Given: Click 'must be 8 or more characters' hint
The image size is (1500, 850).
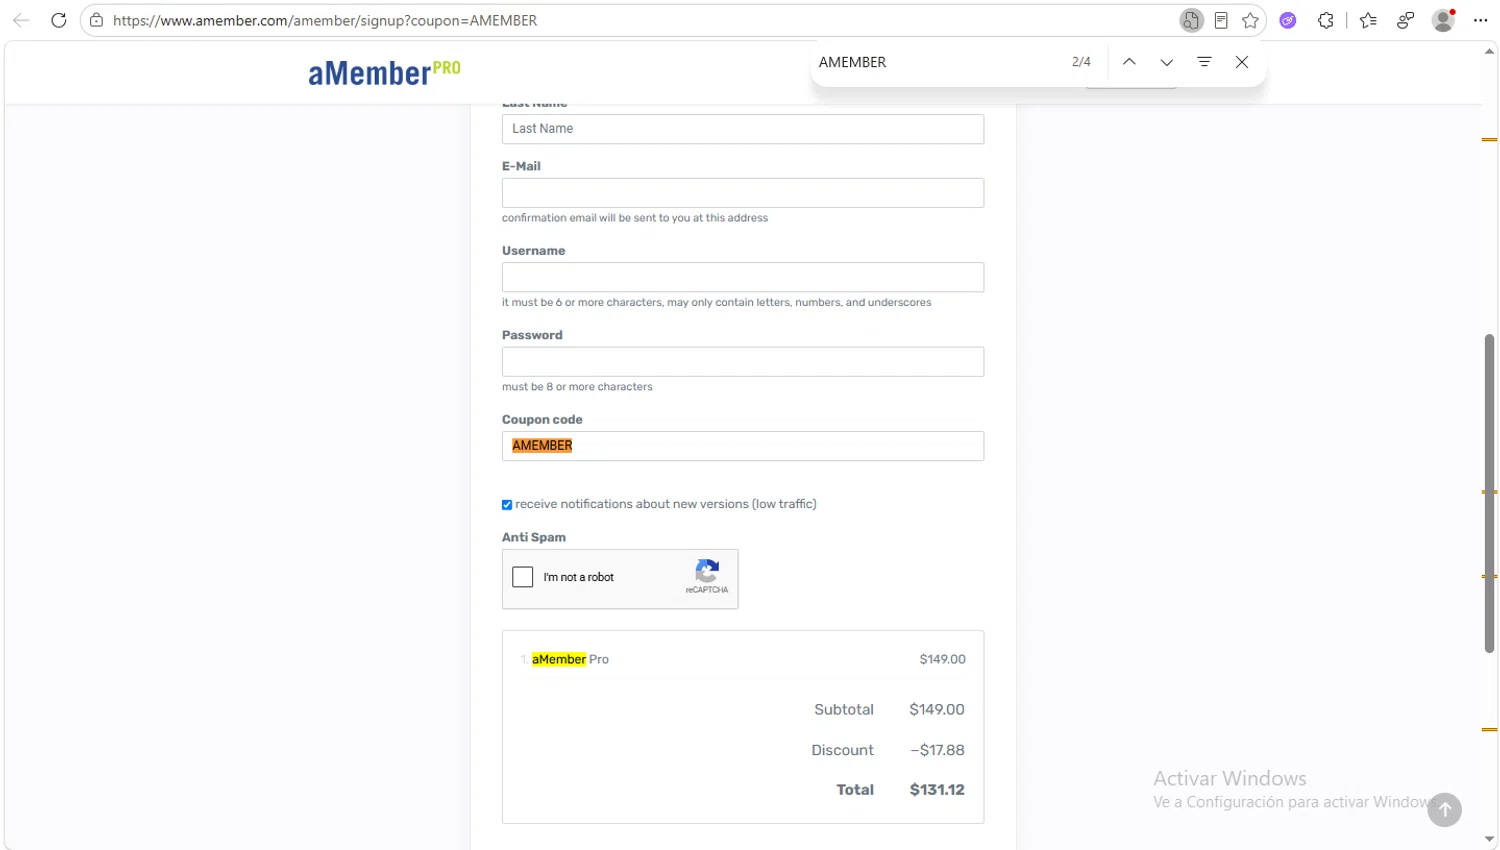Looking at the screenshot, I should click(x=577, y=387).
